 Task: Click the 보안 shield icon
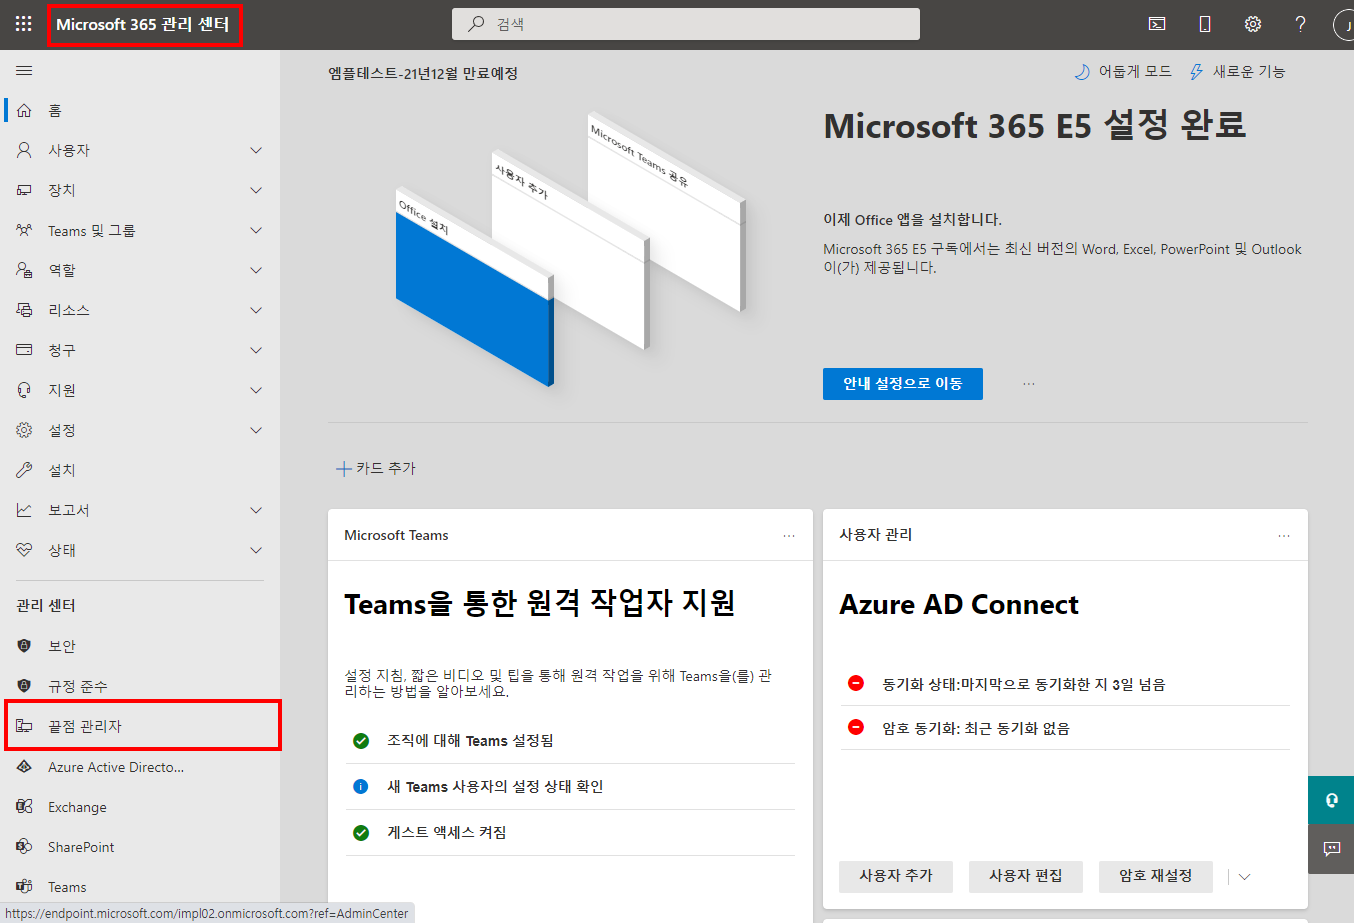point(24,646)
